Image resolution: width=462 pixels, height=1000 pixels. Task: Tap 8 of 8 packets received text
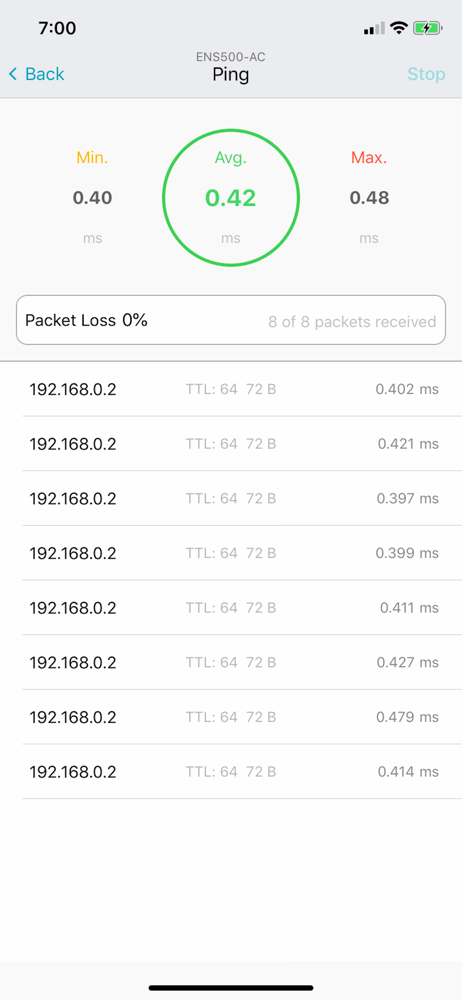click(x=352, y=321)
